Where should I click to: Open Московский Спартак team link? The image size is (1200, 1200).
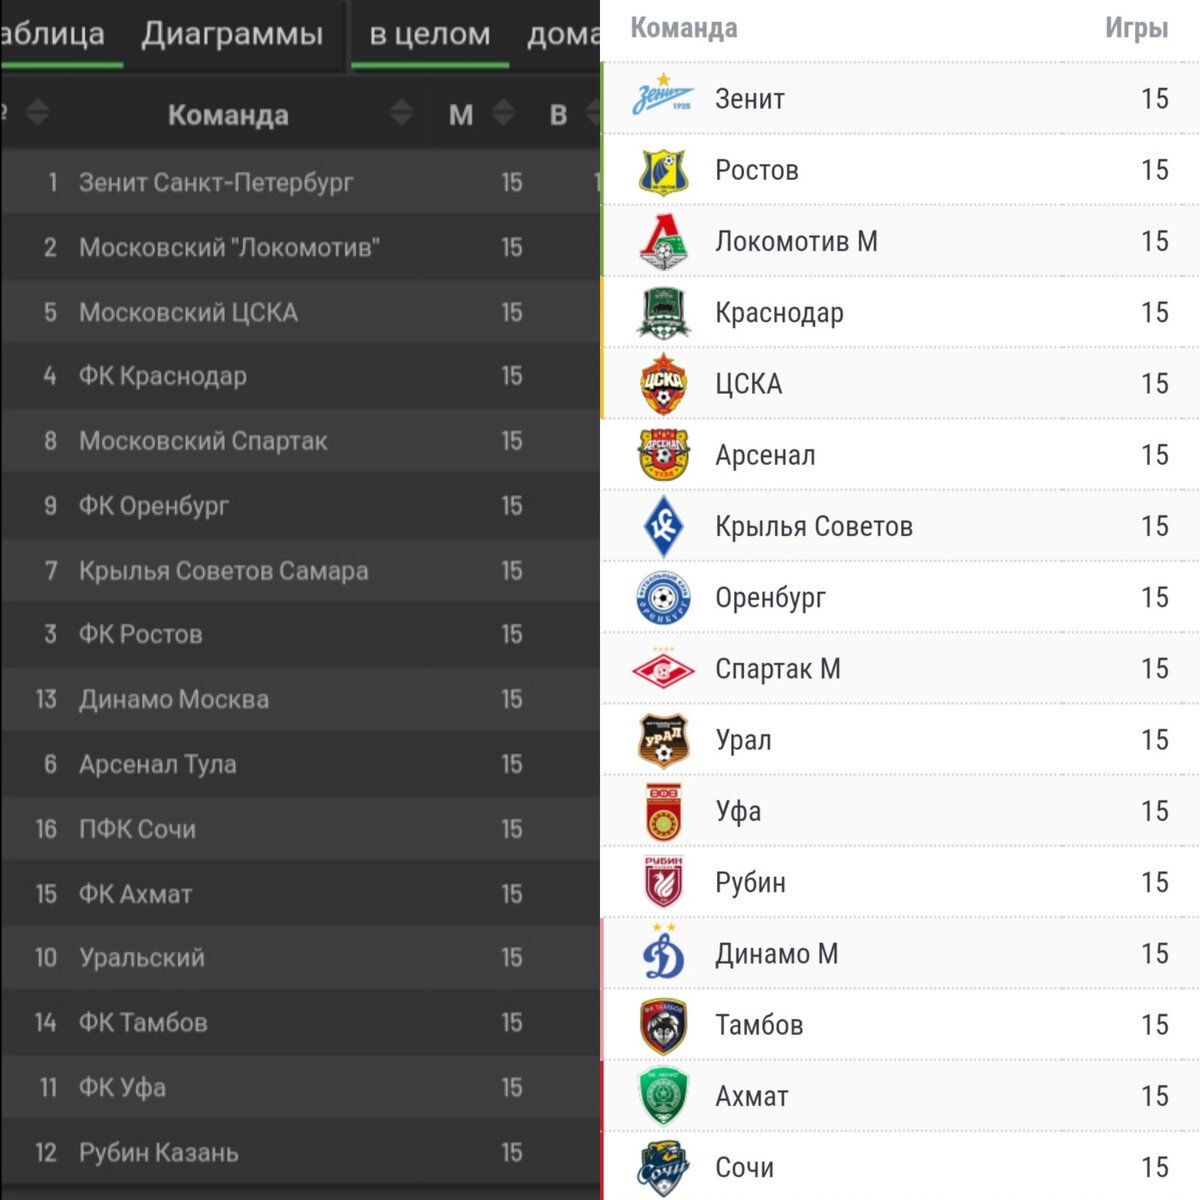pos(203,441)
